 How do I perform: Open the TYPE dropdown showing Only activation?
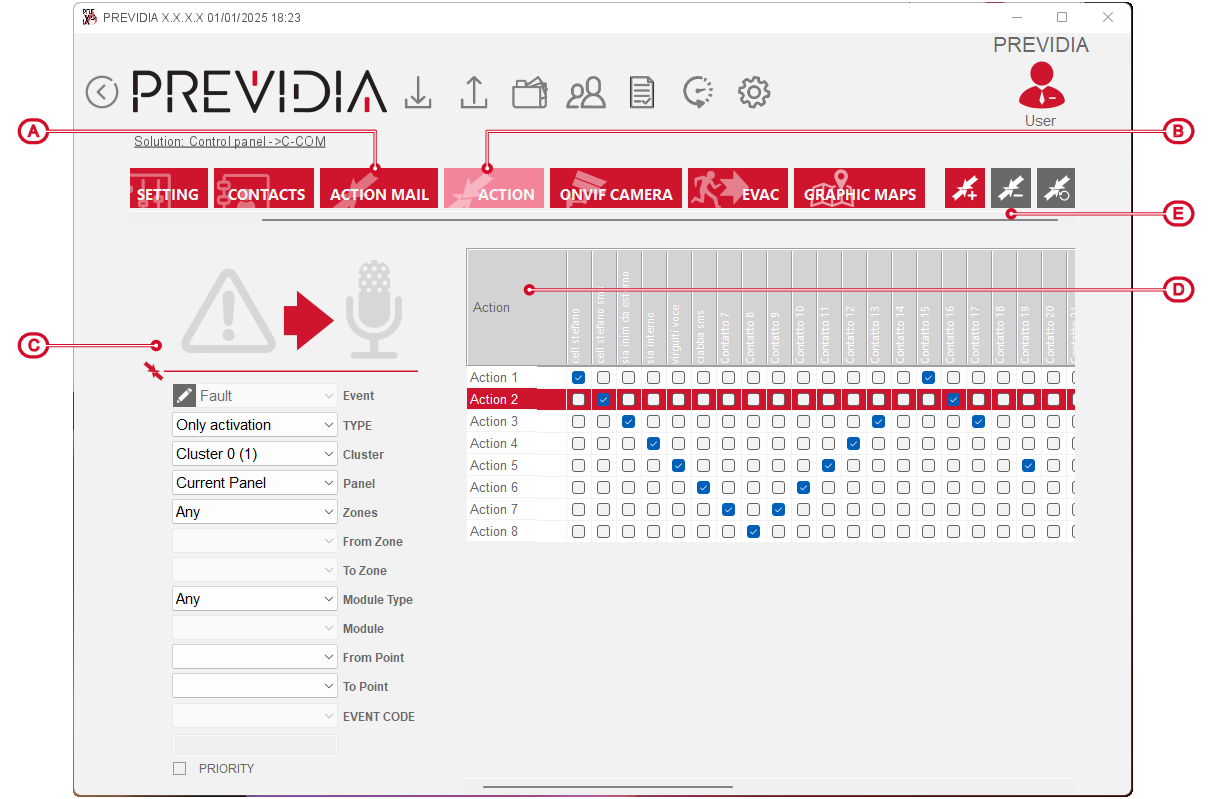click(x=255, y=425)
